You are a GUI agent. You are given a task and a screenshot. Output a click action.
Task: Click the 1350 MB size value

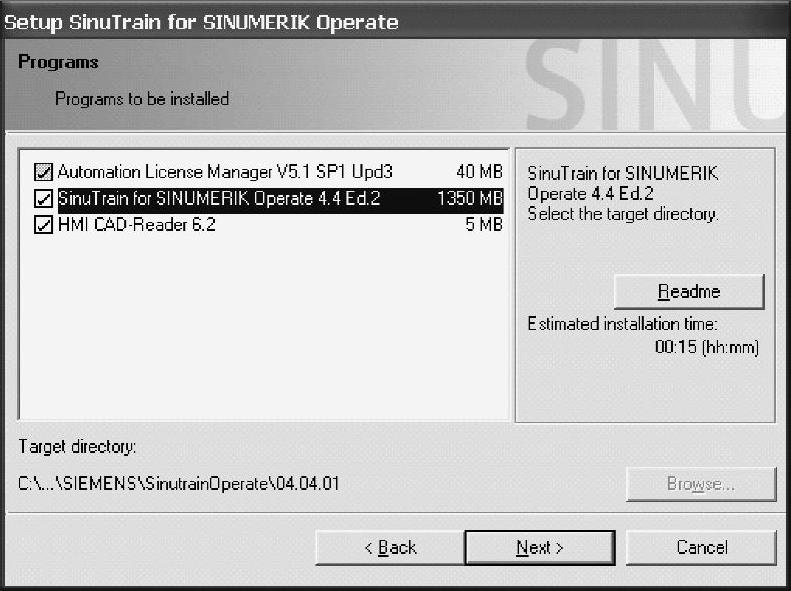point(469,199)
